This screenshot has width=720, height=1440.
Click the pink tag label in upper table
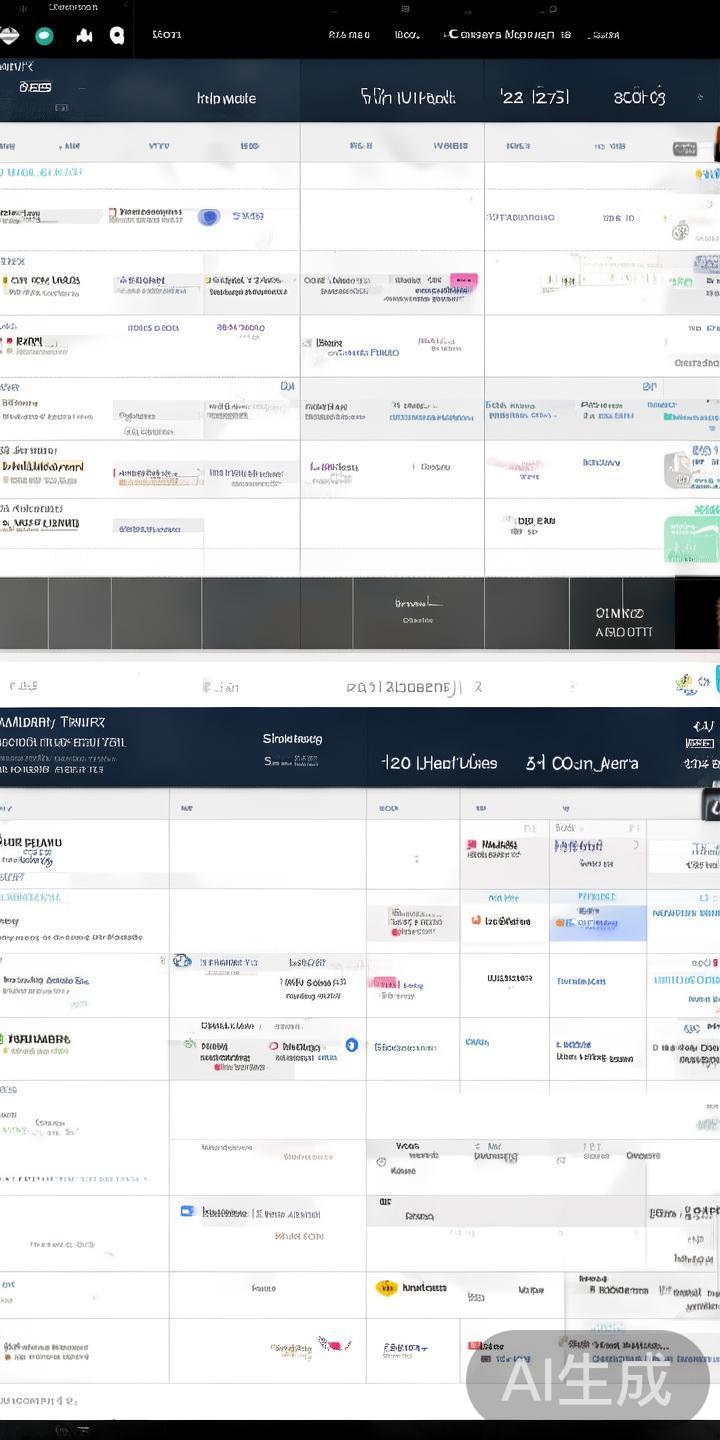(x=463, y=281)
